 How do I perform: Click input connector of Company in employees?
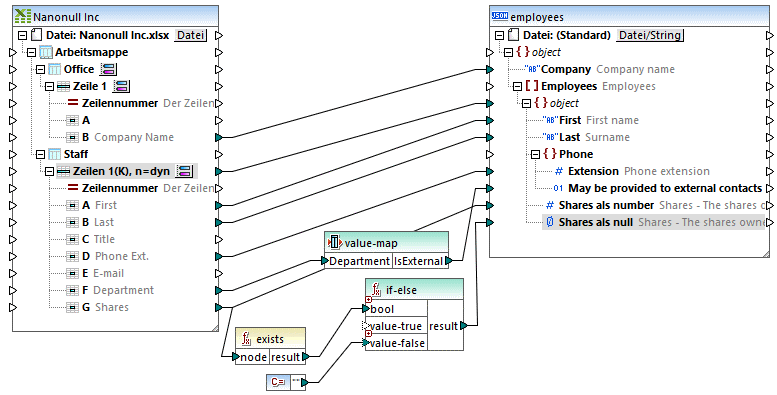click(x=490, y=69)
